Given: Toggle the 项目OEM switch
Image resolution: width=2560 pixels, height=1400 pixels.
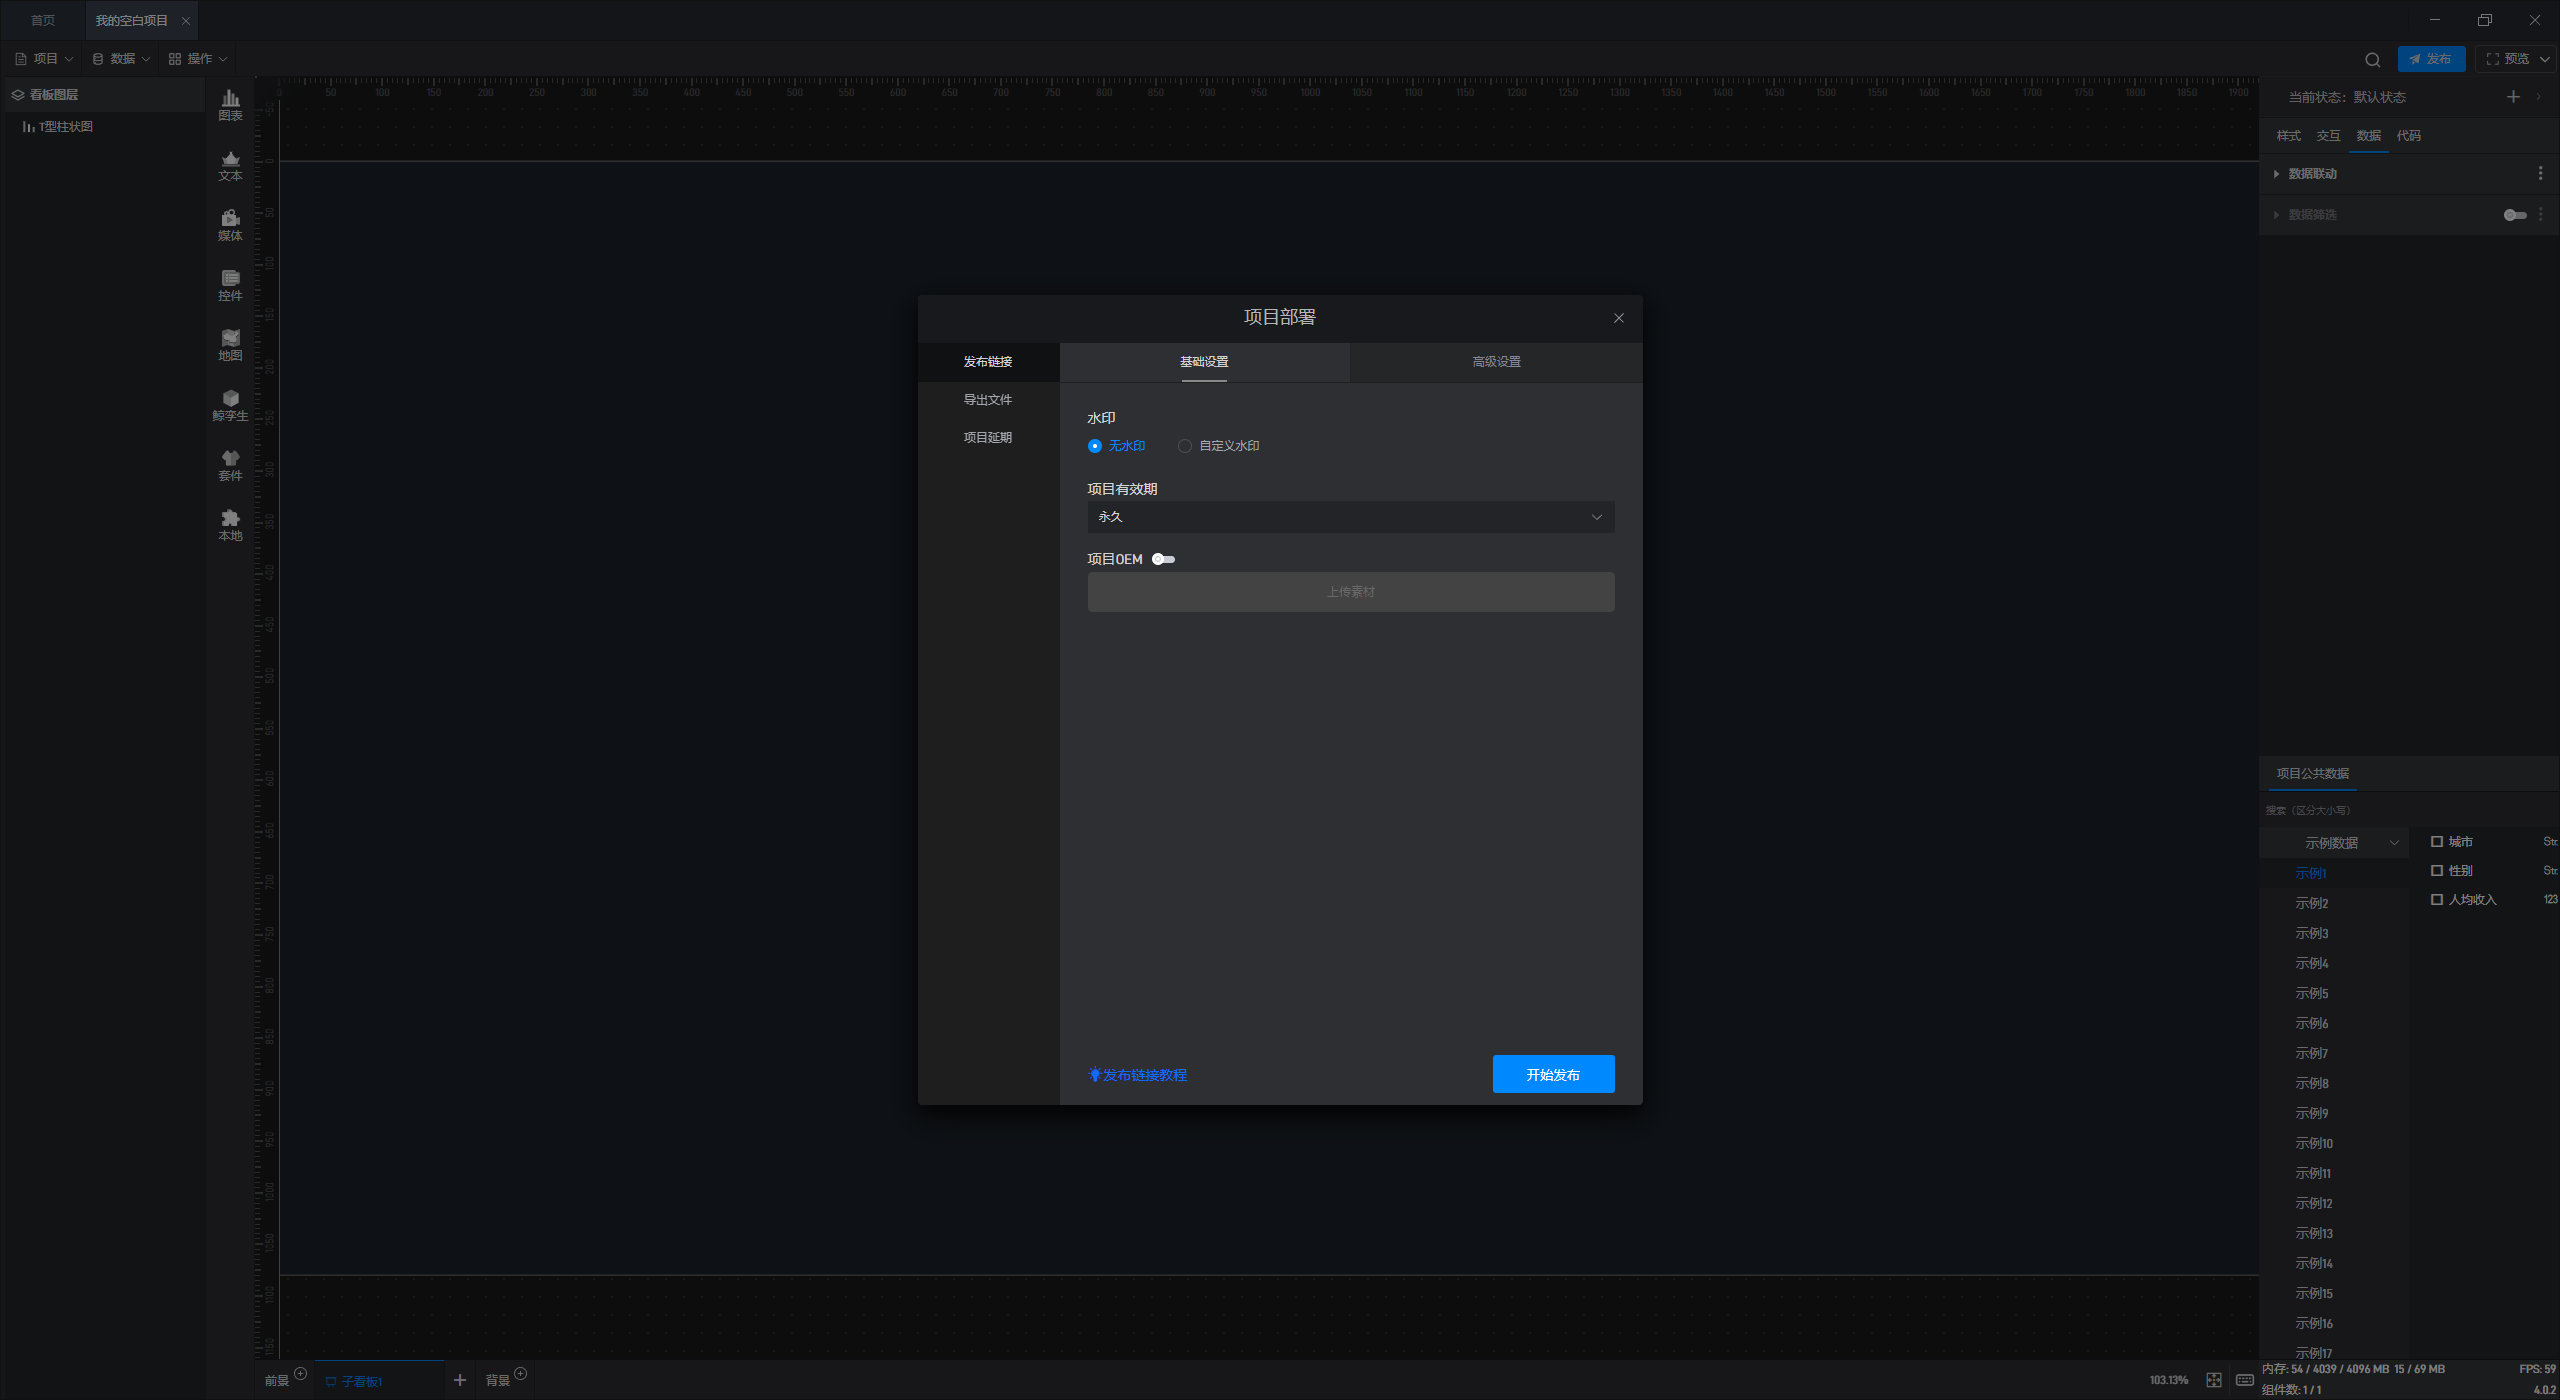Looking at the screenshot, I should click(x=1163, y=559).
